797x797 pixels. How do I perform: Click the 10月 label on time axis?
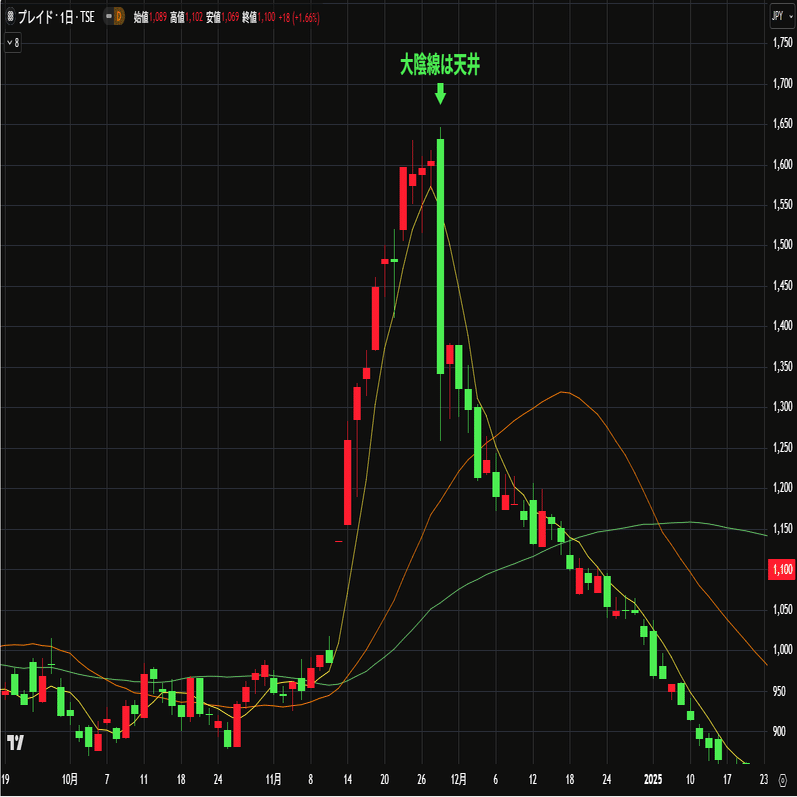70,779
